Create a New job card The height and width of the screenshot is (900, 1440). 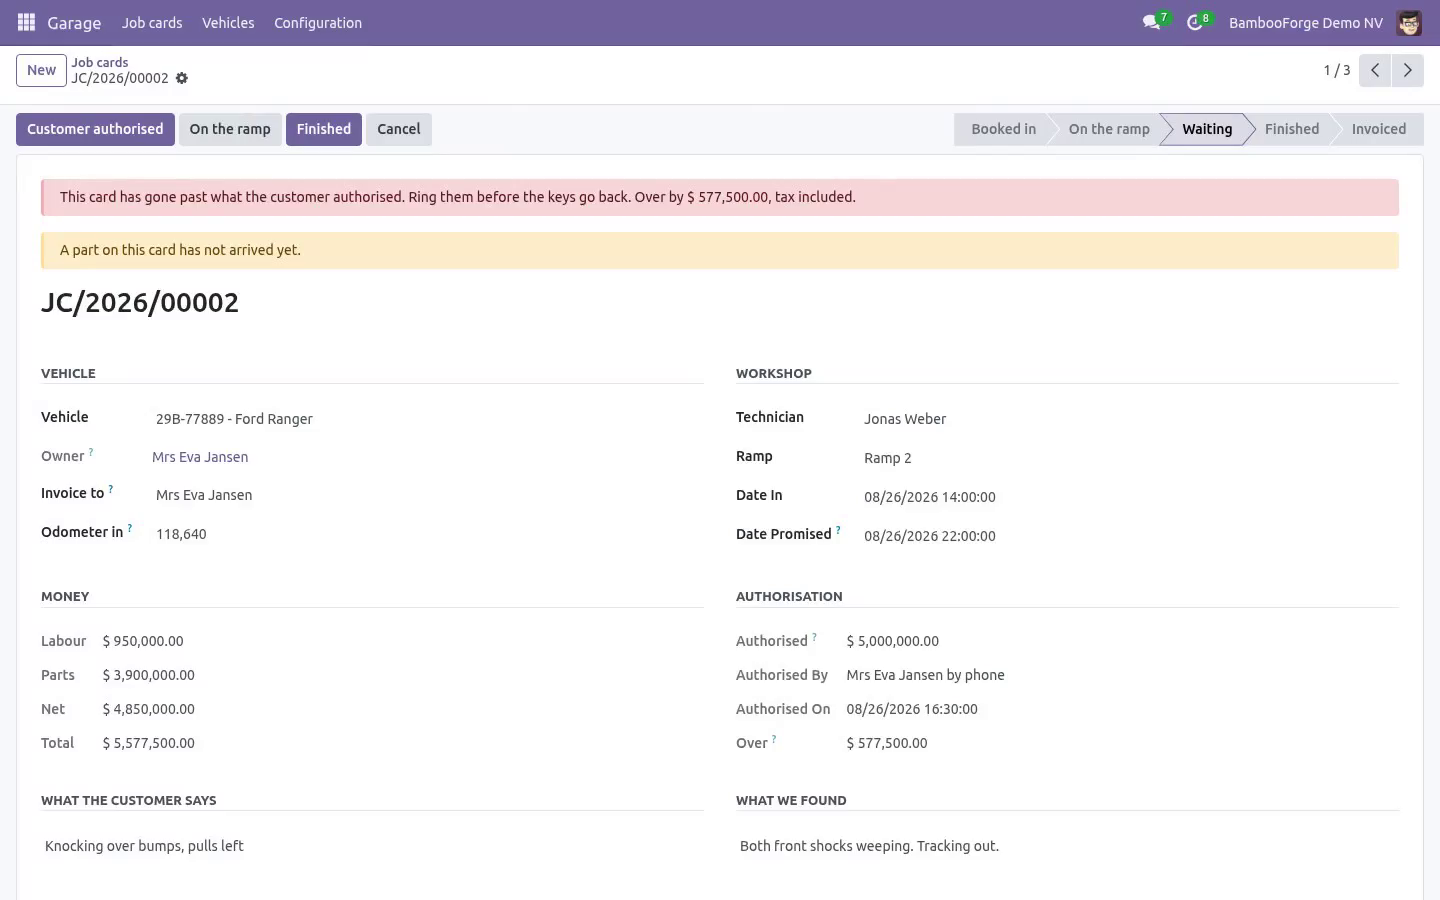coord(41,70)
